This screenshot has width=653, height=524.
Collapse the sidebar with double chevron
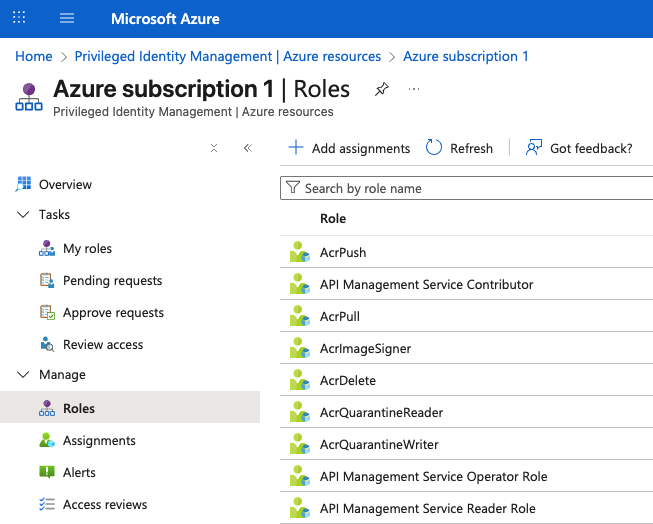click(247, 148)
